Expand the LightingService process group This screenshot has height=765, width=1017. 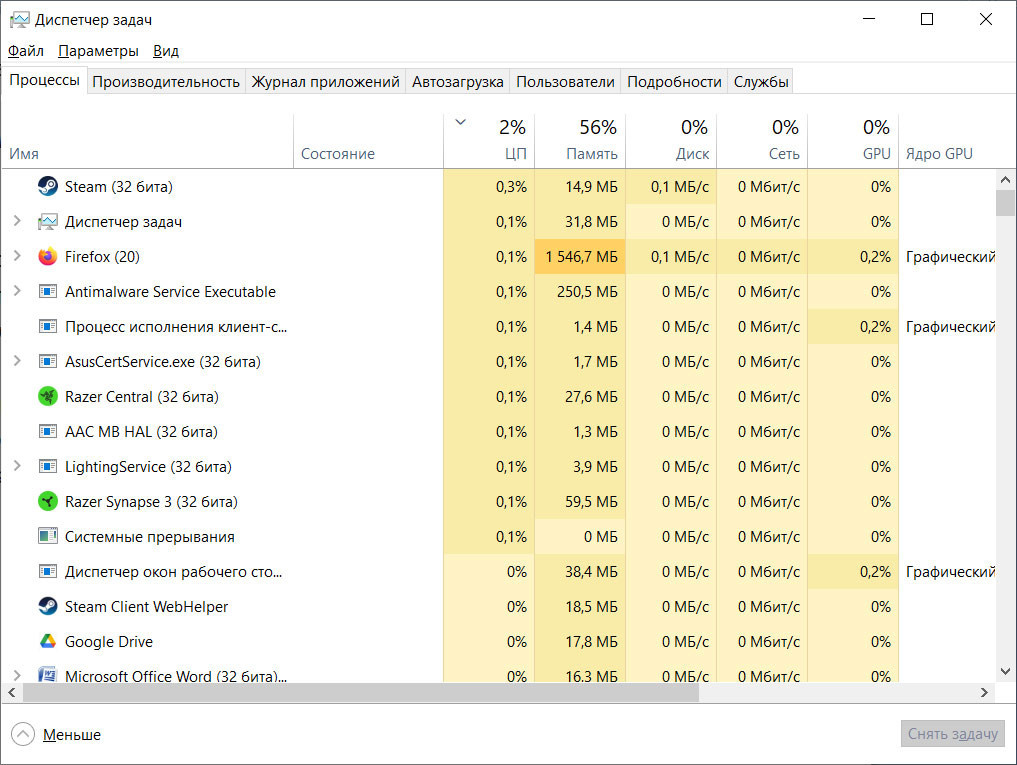18,467
